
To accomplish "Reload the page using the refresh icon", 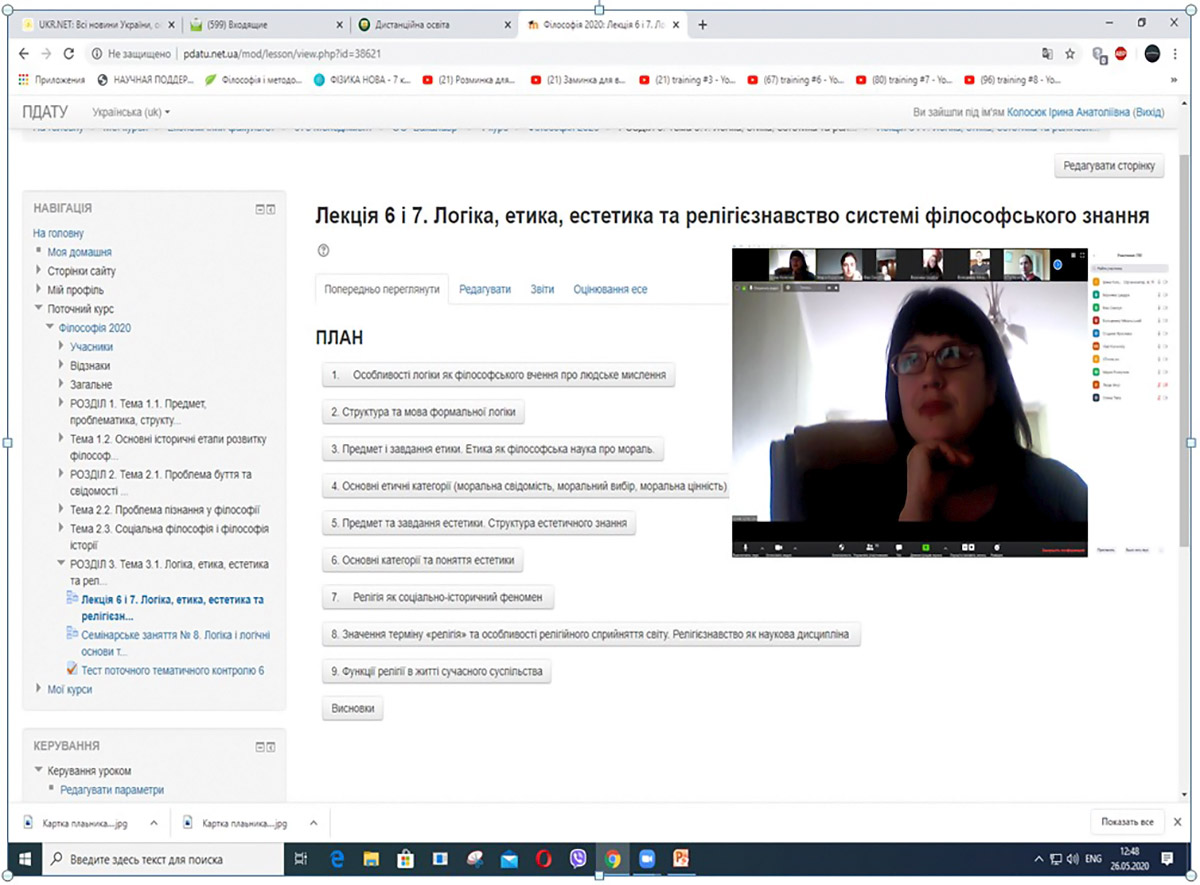I will click(69, 54).
